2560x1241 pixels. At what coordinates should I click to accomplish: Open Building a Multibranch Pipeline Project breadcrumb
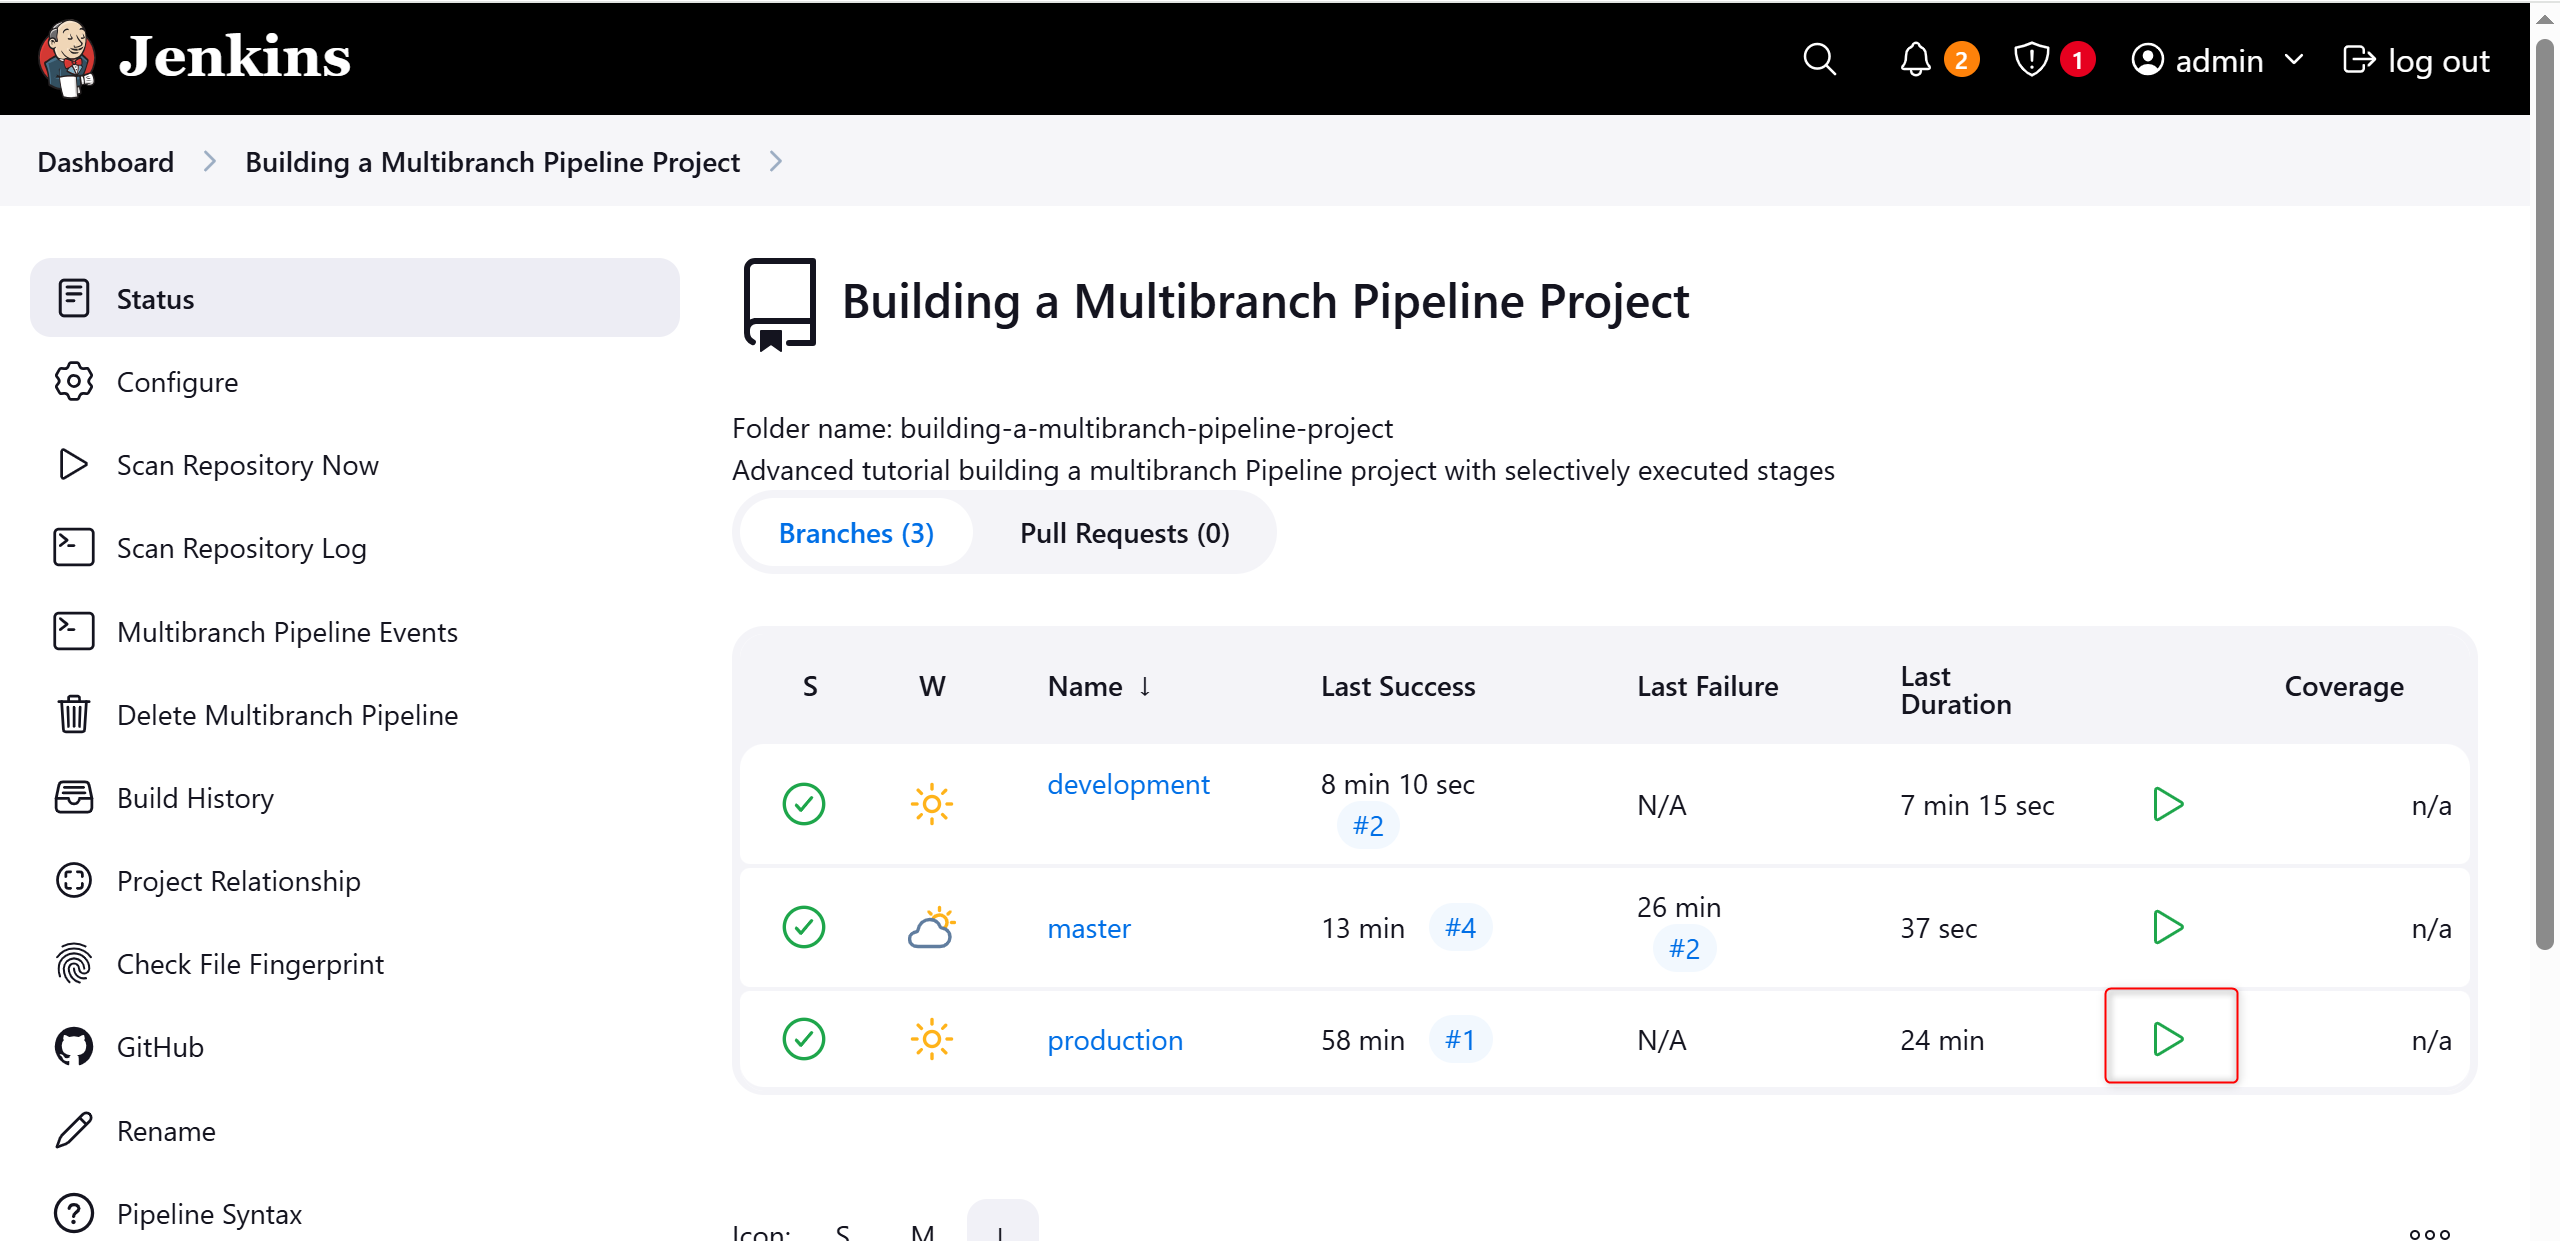[492, 161]
